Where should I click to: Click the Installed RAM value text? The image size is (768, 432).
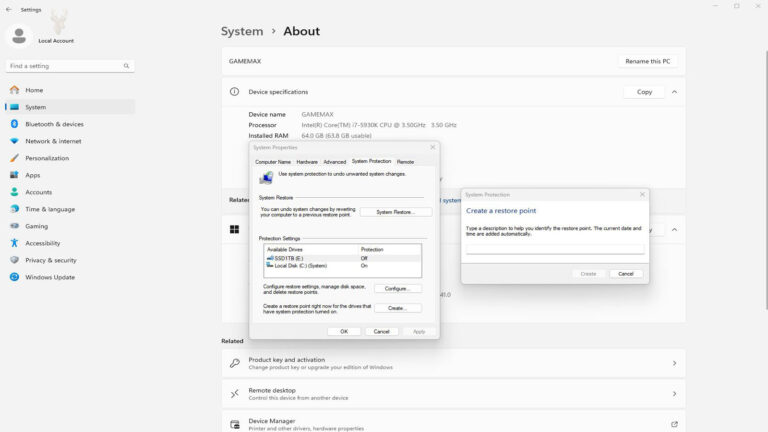336,136
